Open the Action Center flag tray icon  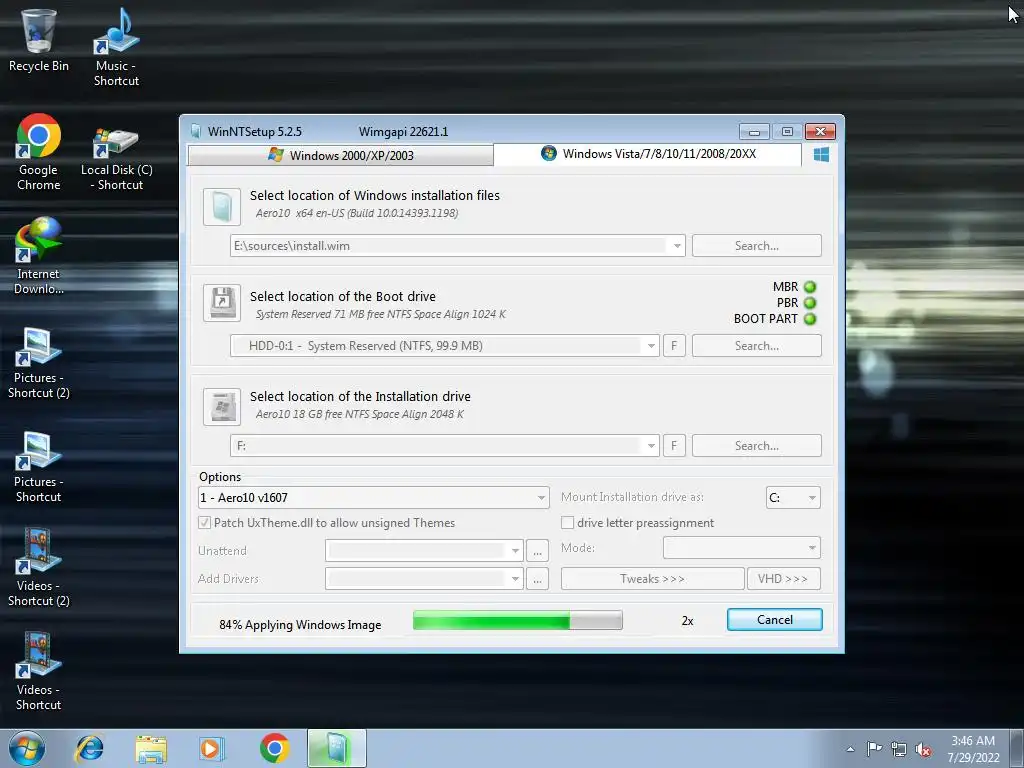[874, 749]
